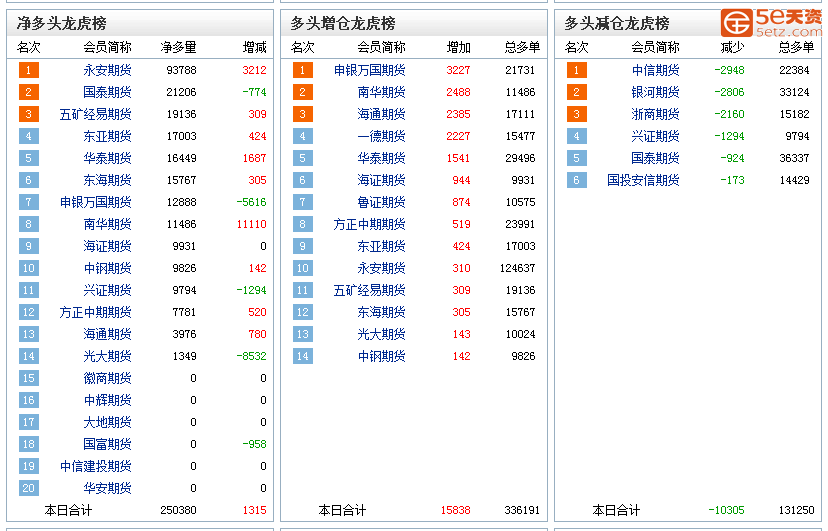Click the 银河期货 member link

[655, 92]
